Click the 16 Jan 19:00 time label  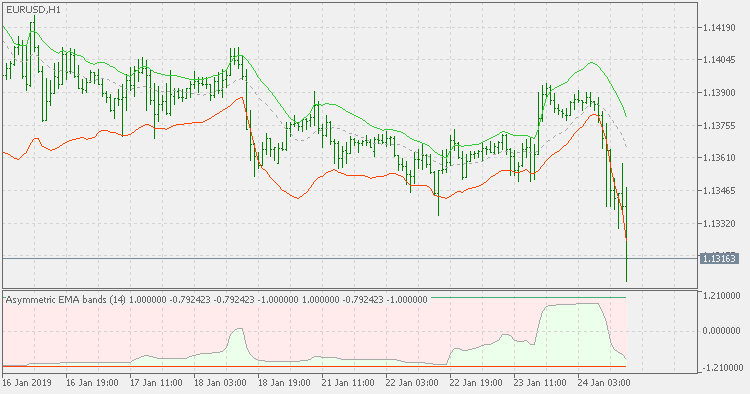[92, 383]
